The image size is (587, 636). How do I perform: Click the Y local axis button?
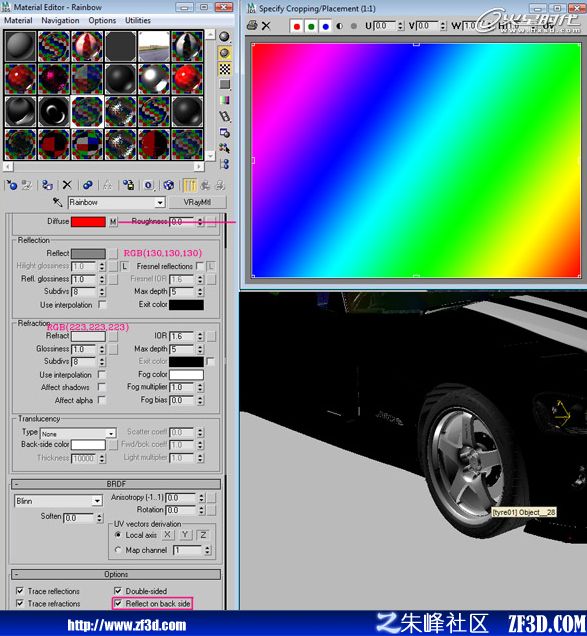pos(185,535)
